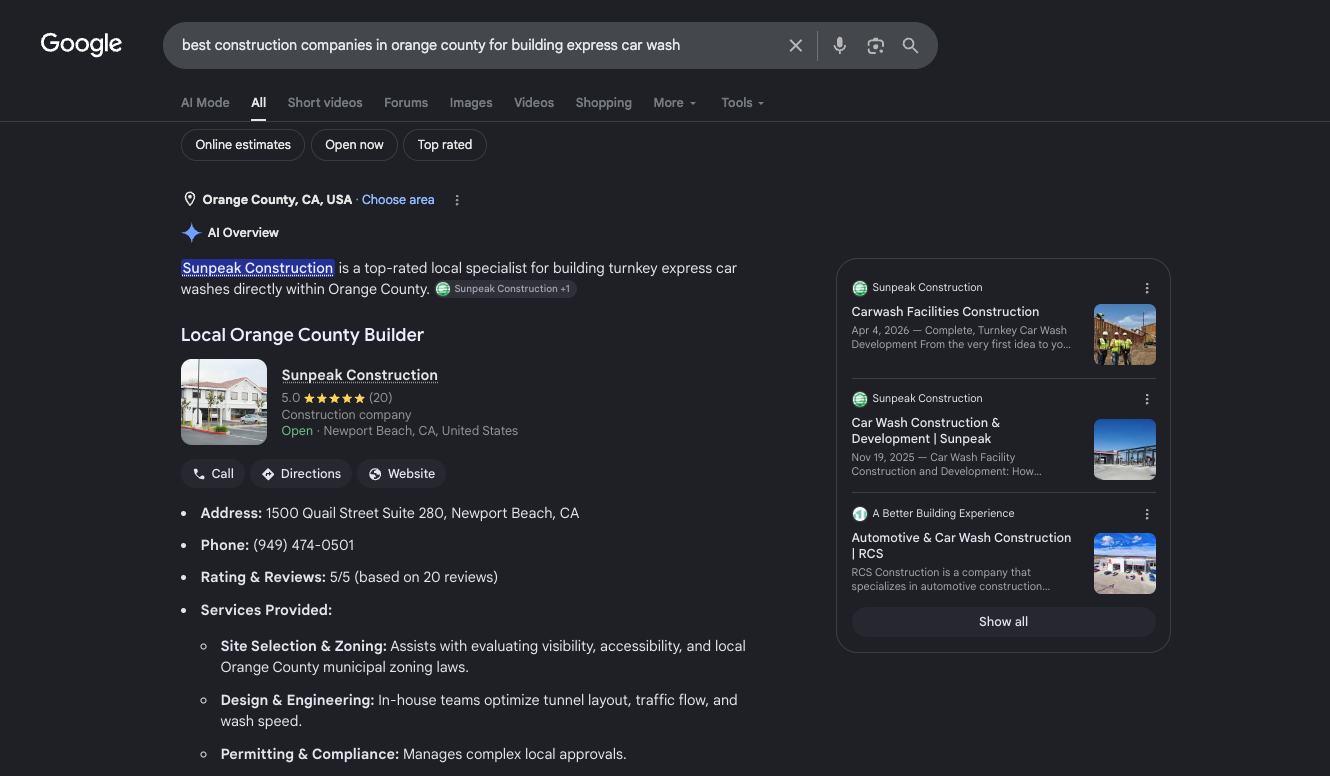The height and width of the screenshot is (776, 1330).
Task: Click Show all sources button
Action: 1003,622
